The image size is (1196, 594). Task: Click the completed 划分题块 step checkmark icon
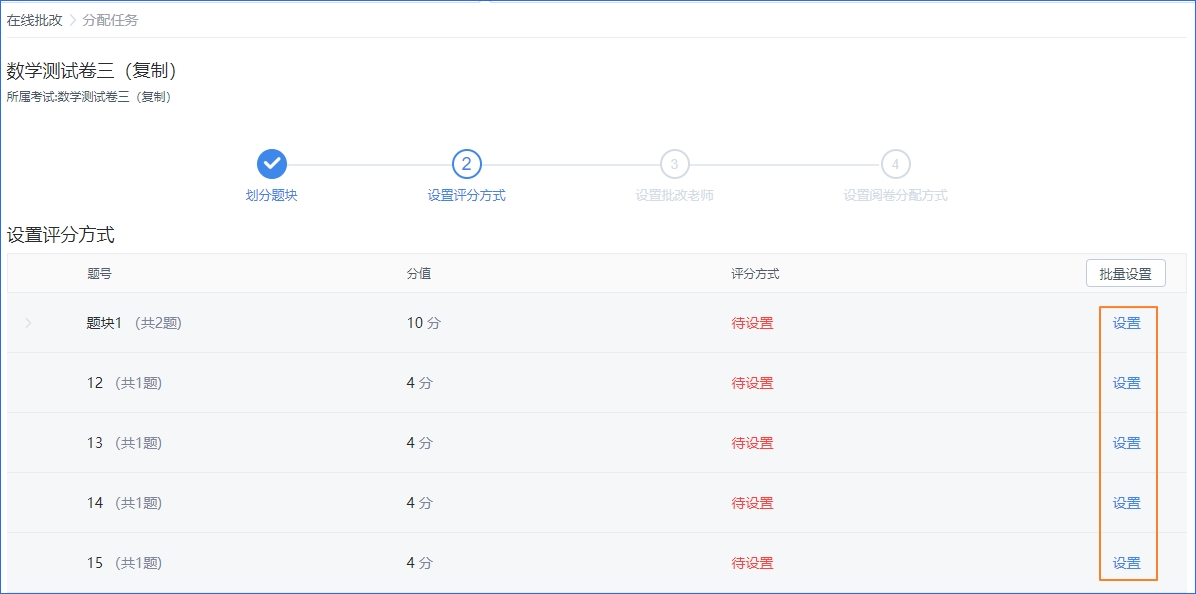coord(271,163)
